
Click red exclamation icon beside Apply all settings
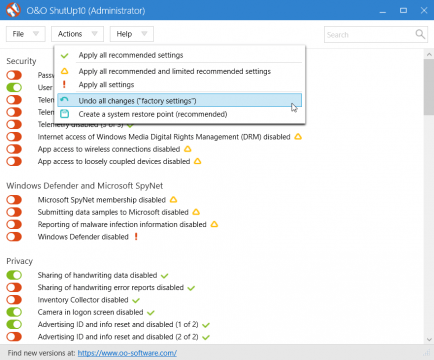pyautogui.click(x=64, y=84)
